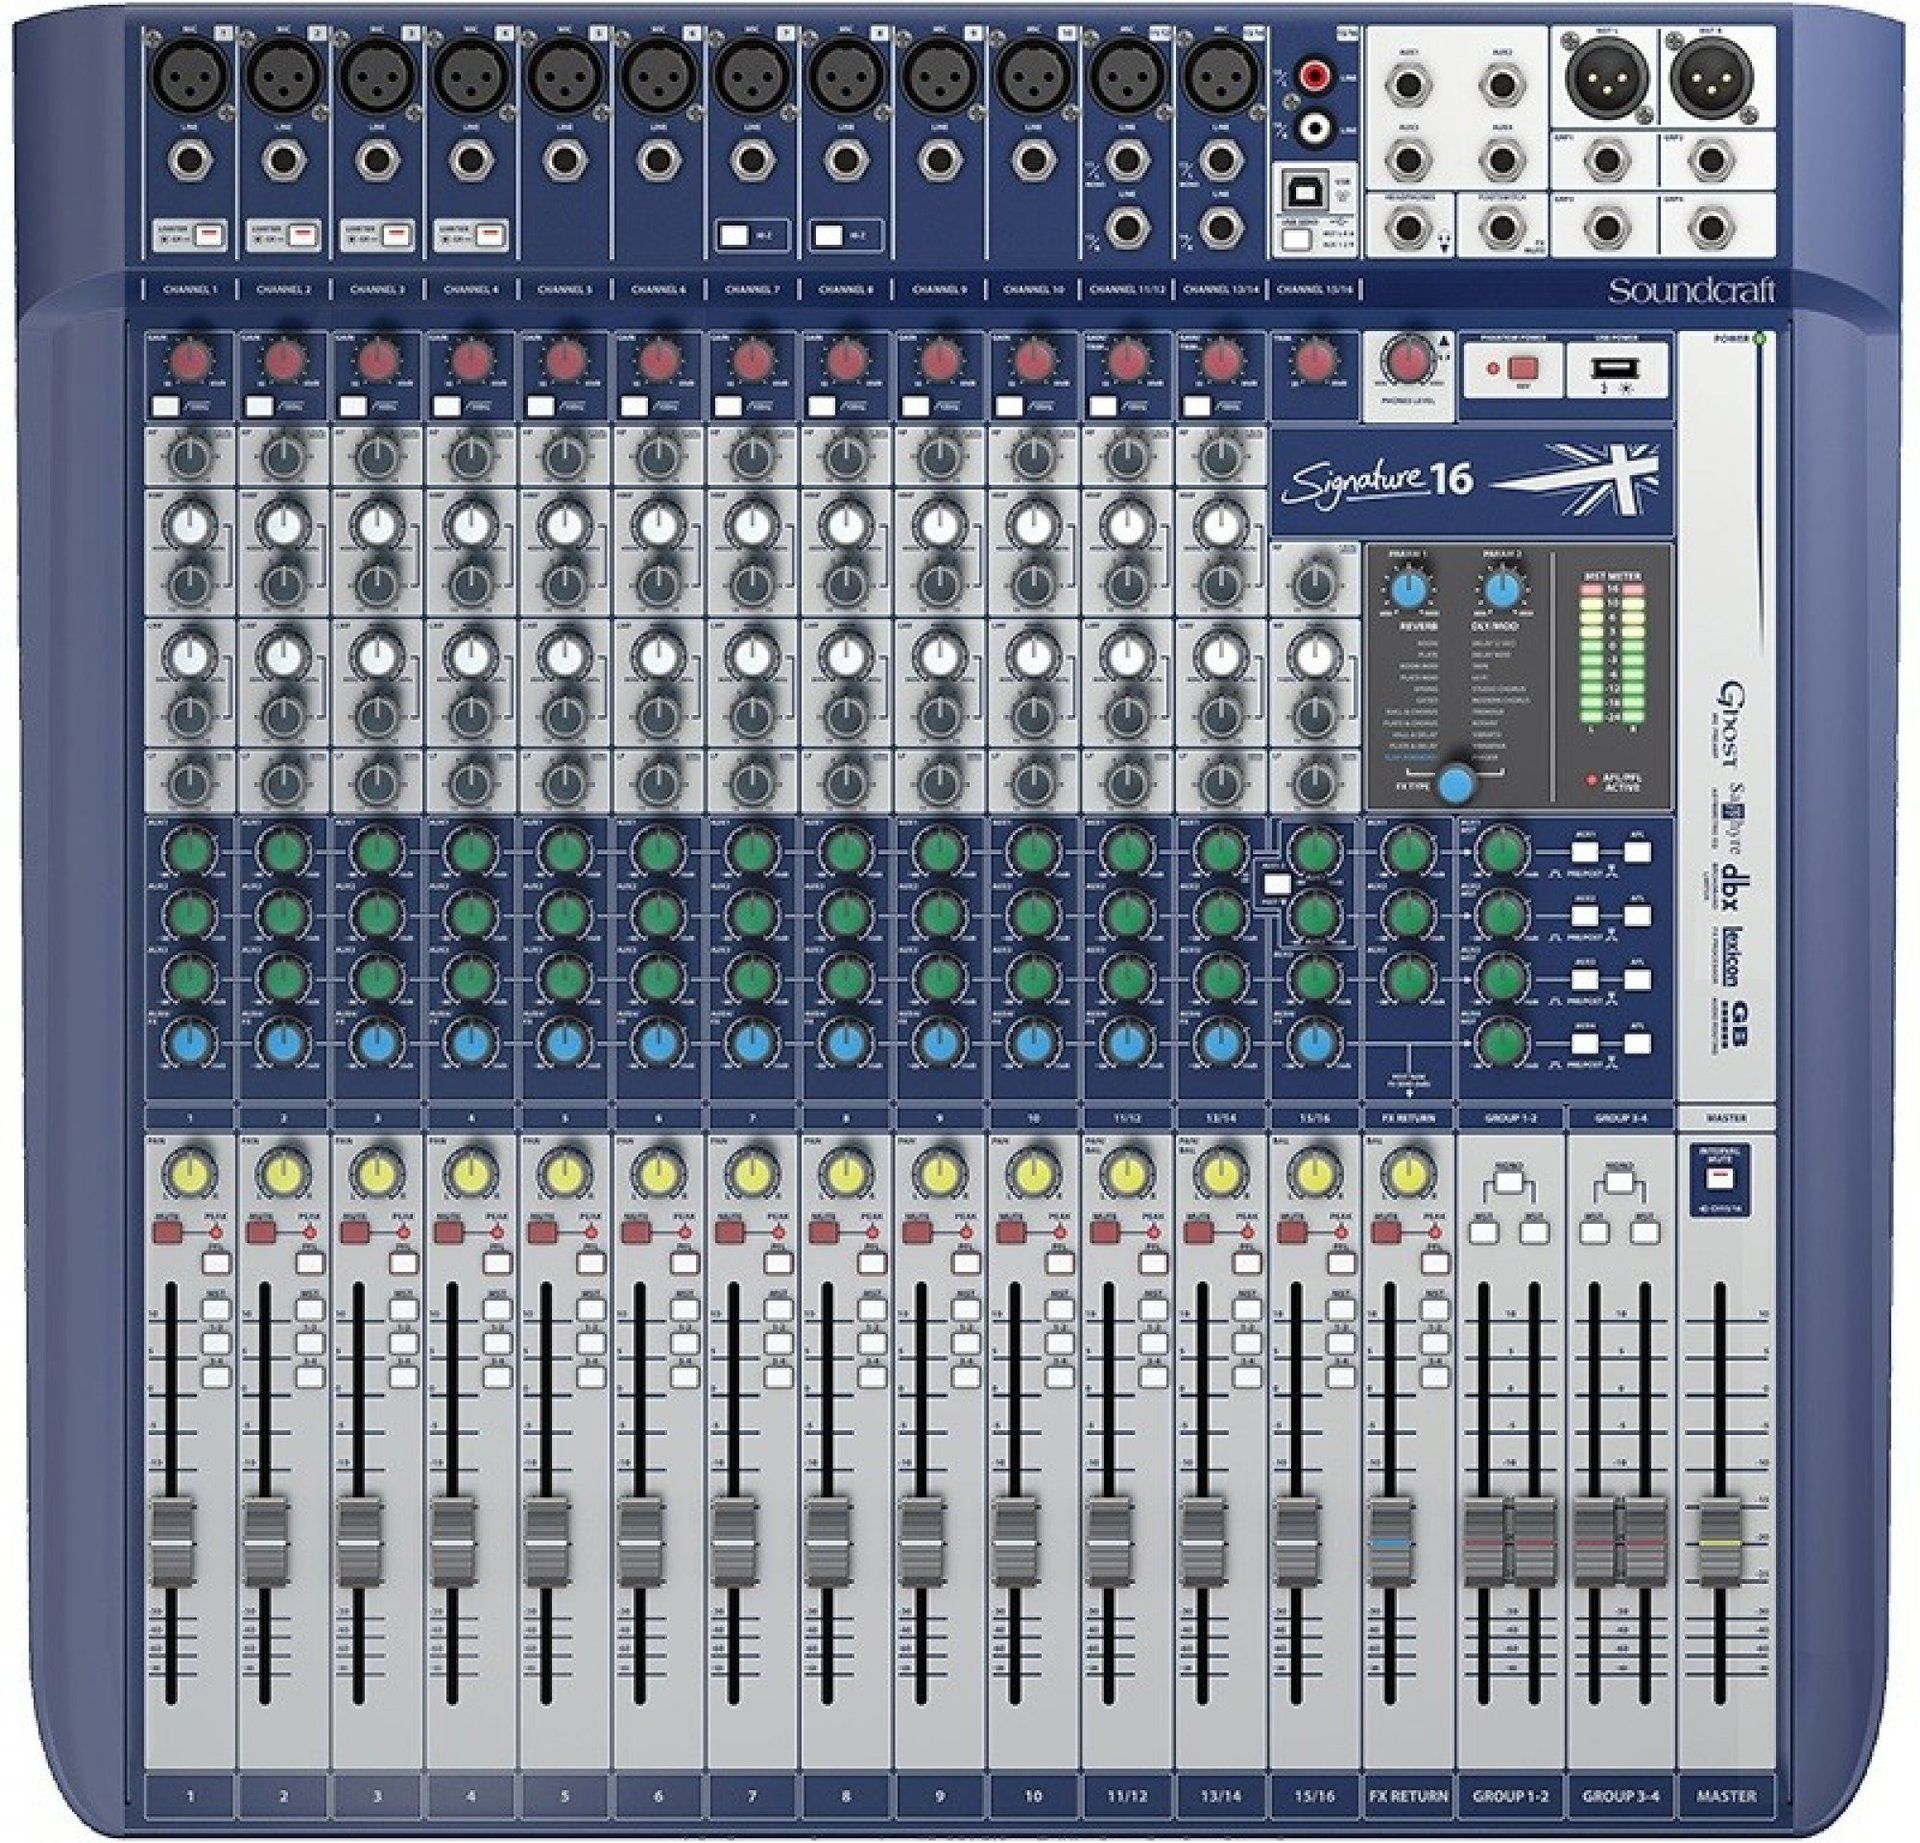The image size is (1920, 1843).
Task: Click the AUX4 output jack
Action: 1501,159
